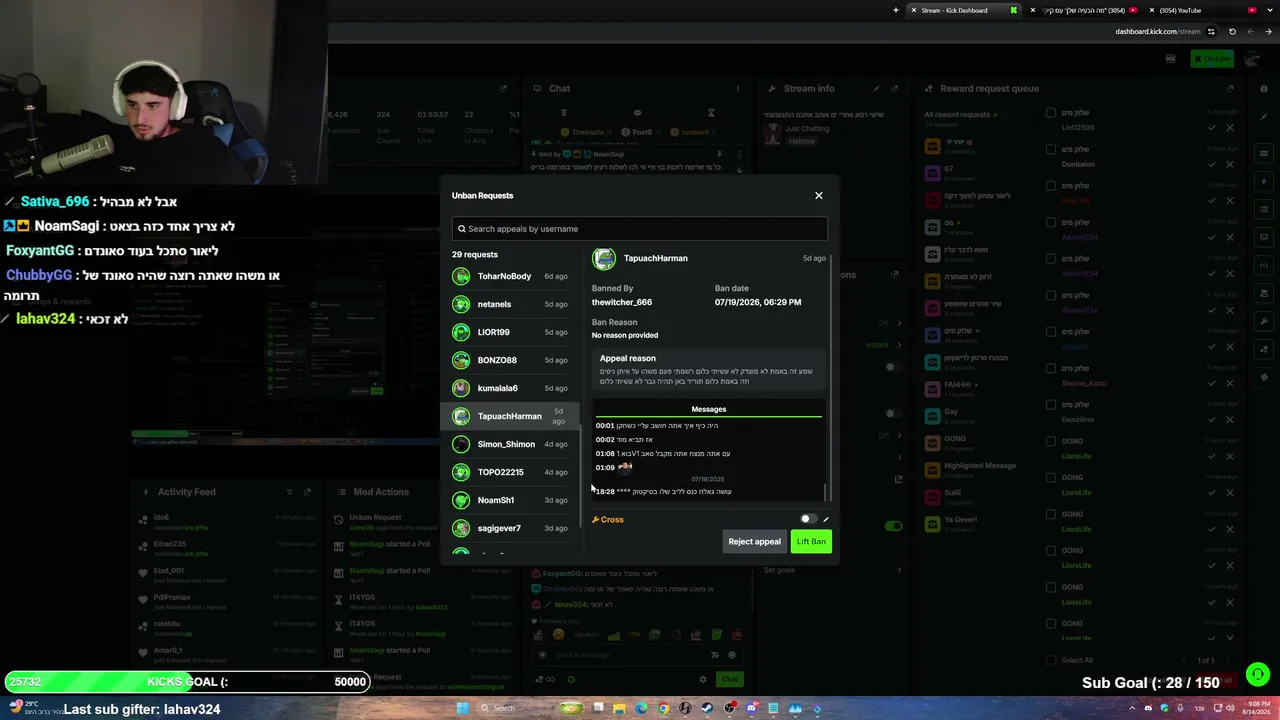
Task: Reload the page
Action: [x=1232, y=31]
